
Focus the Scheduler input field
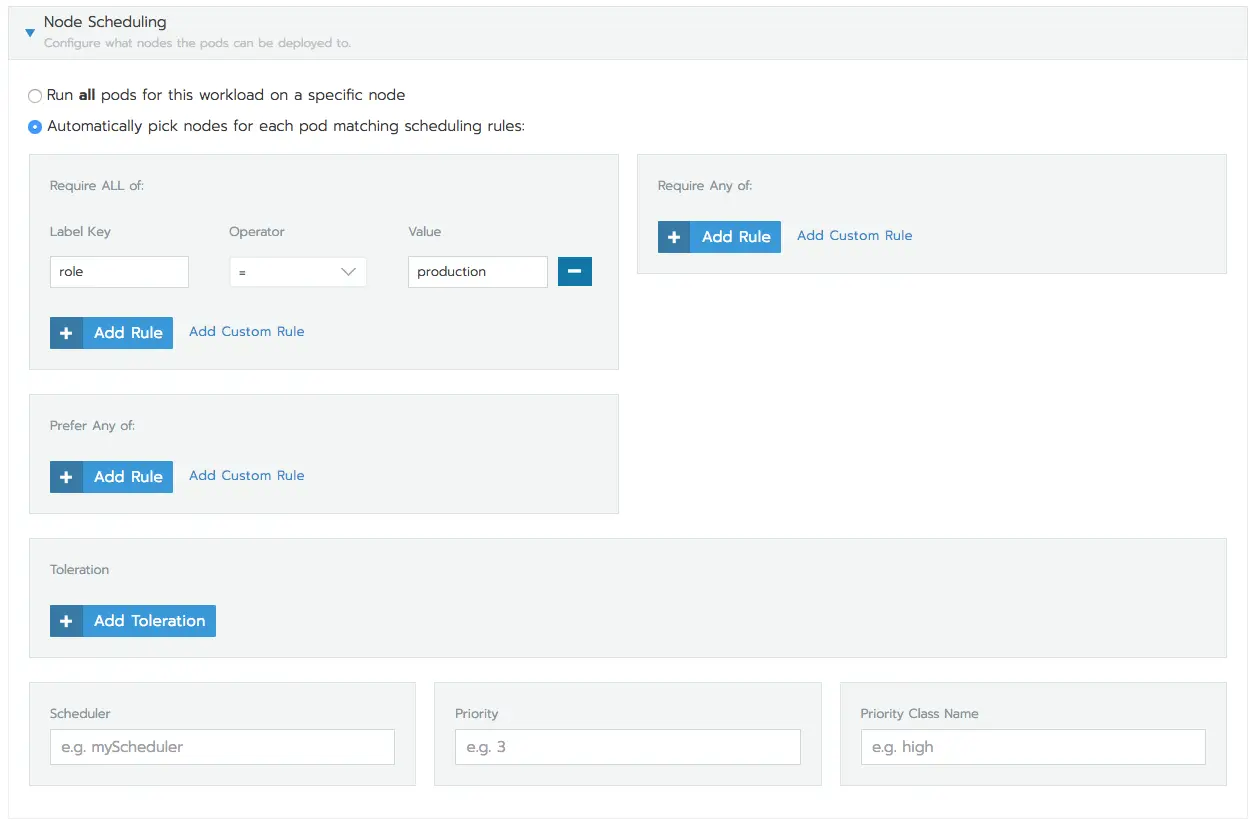pyautogui.click(x=222, y=747)
